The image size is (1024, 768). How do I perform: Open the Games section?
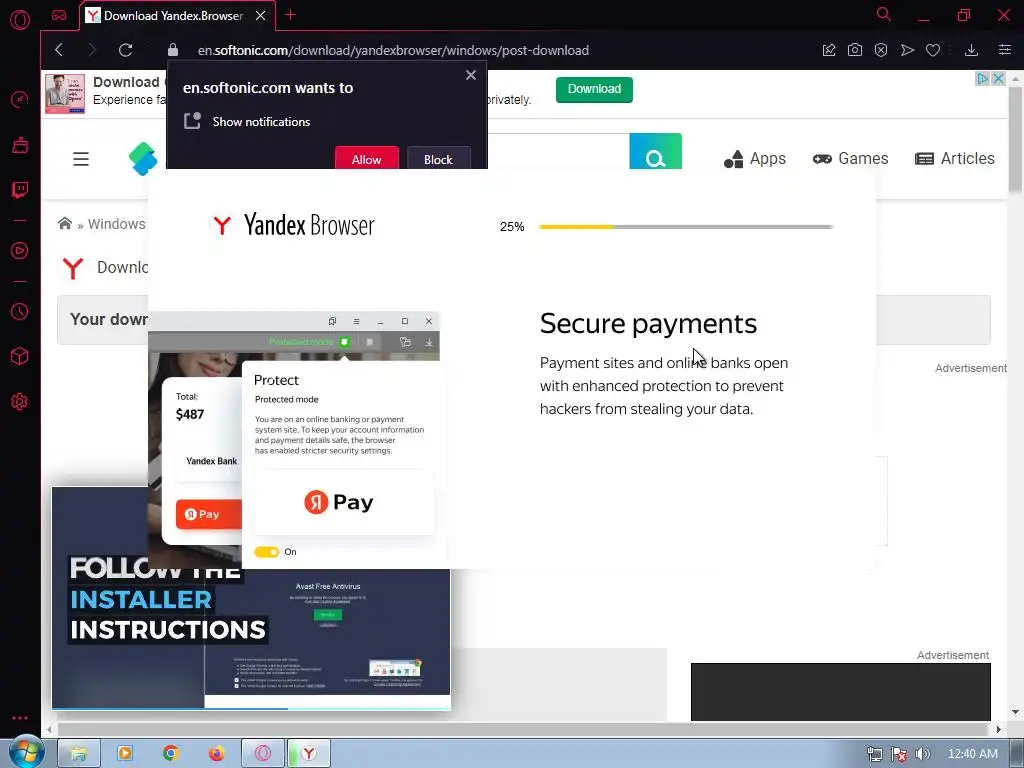pos(850,159)
